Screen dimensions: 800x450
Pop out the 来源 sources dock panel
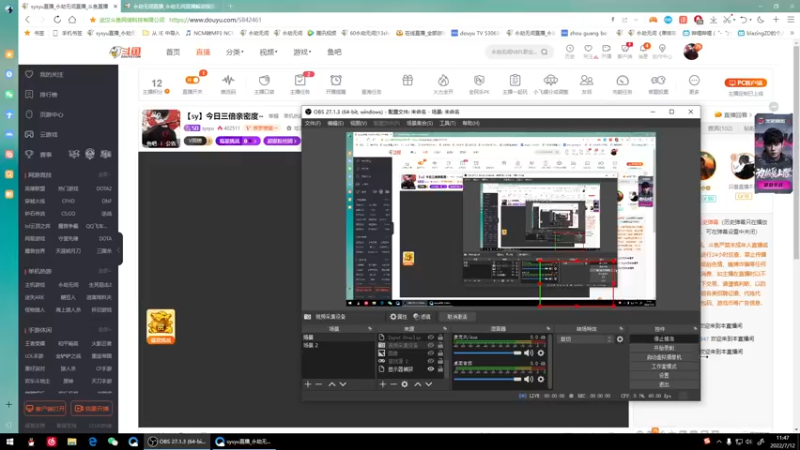[x=445, y=329]
